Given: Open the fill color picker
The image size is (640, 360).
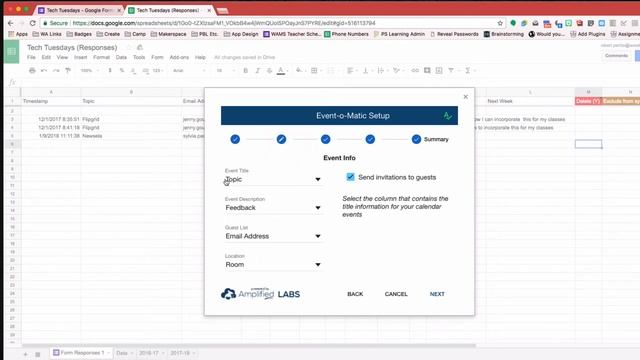Looking at the screenshot, I should tap(299, 71).
